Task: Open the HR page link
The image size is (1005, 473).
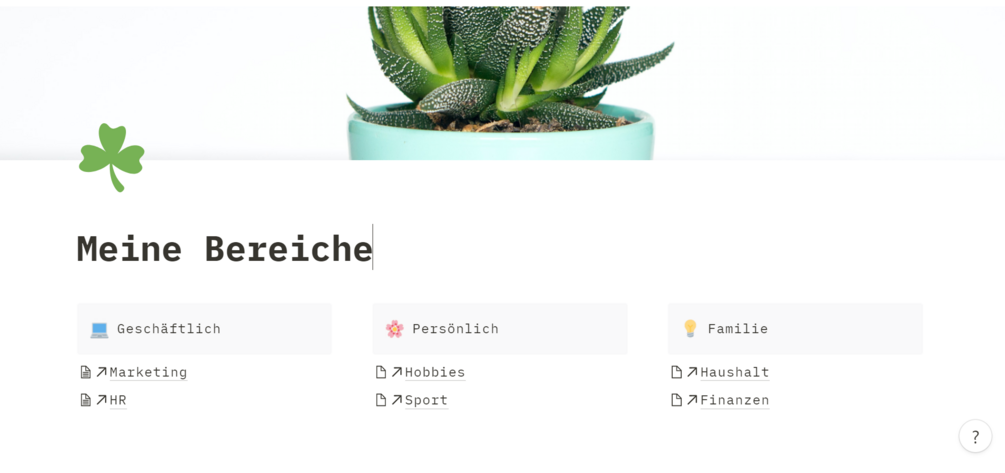Action: point(118,400)
